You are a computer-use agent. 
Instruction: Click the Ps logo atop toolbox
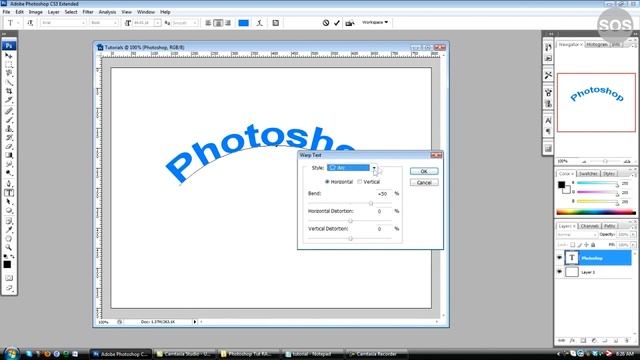pyautogui.click(x=9, y=46)
